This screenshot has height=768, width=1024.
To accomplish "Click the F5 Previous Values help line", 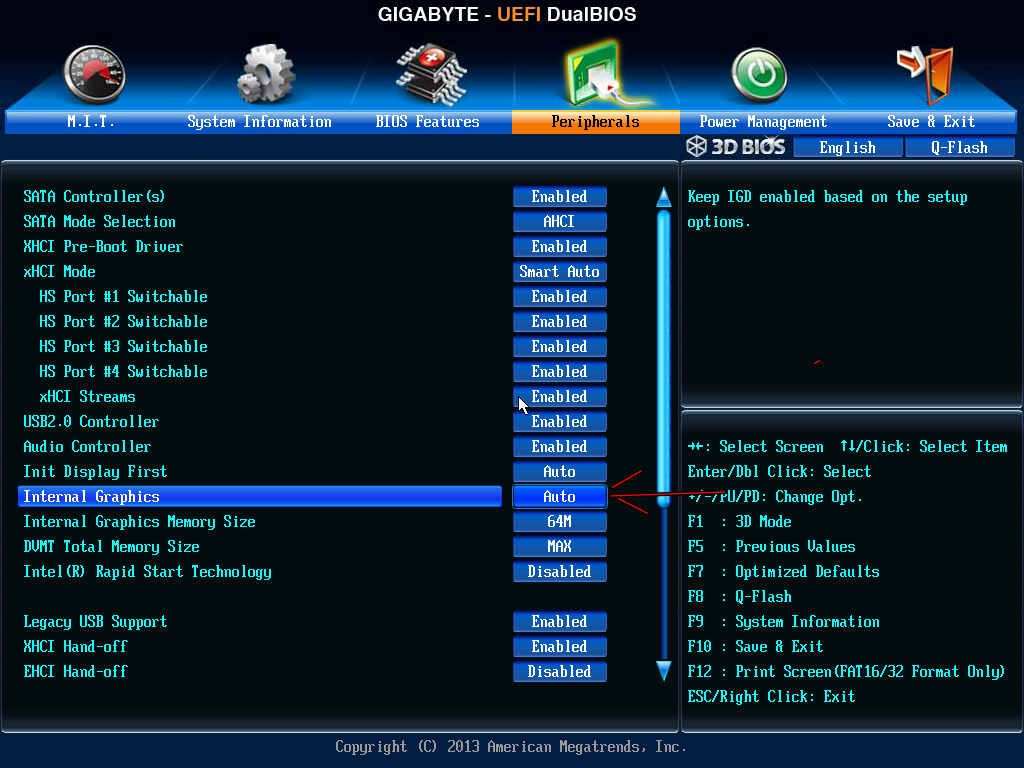I will point(771,547).
